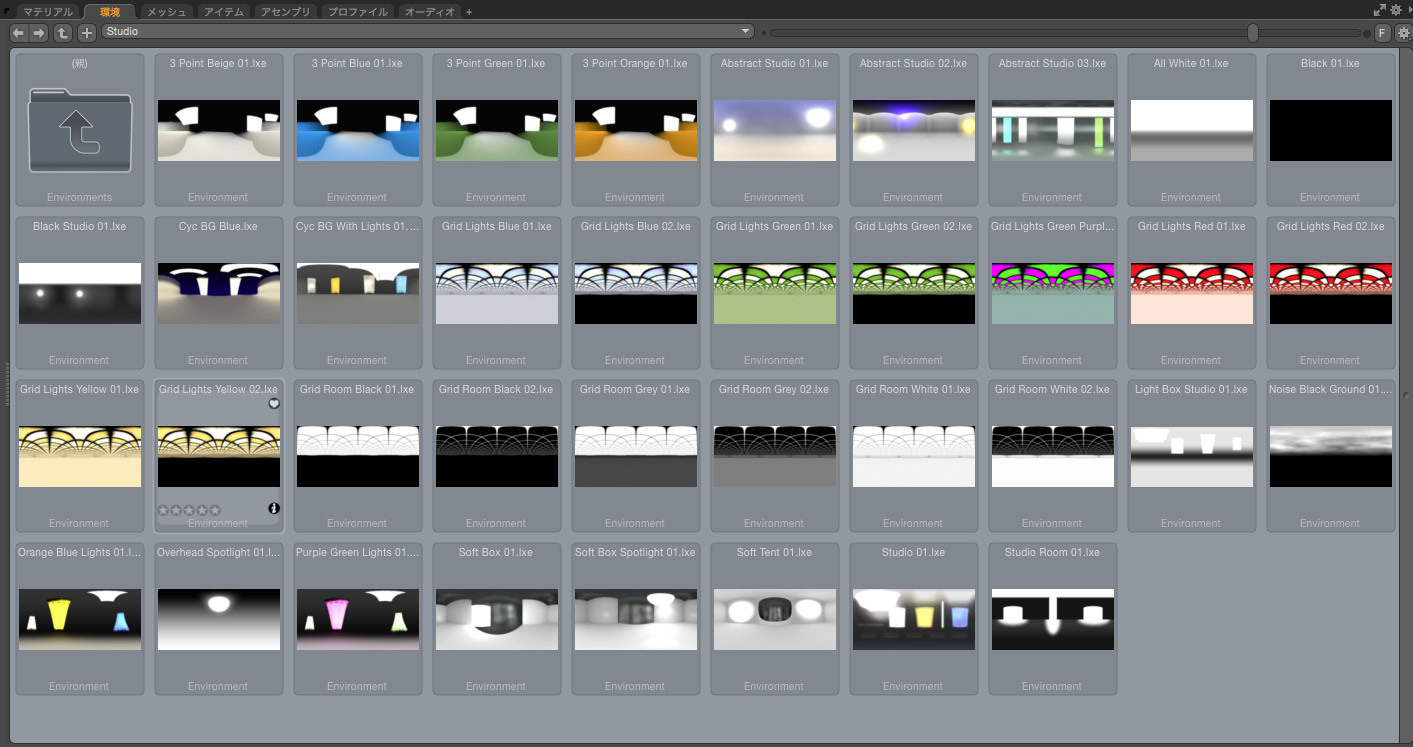Select 3 Point Beige 01 preset
The height and width of the screenshot is (747, 1413).
click(218, 130)
